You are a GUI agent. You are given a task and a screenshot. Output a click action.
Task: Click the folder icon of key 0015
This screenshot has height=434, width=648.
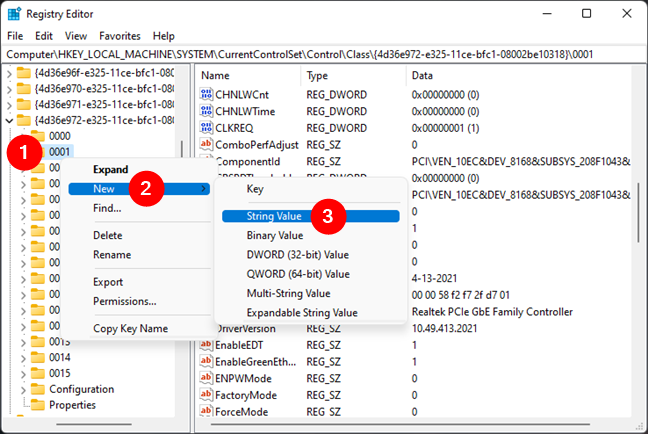pos(38,373)
